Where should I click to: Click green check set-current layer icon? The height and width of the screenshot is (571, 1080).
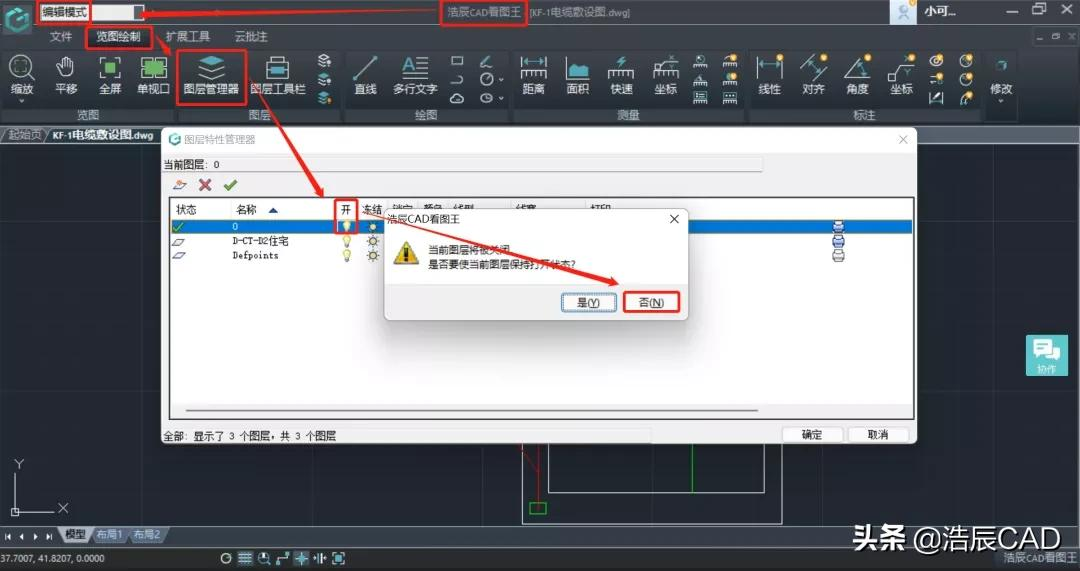click(x=230, y=185)
